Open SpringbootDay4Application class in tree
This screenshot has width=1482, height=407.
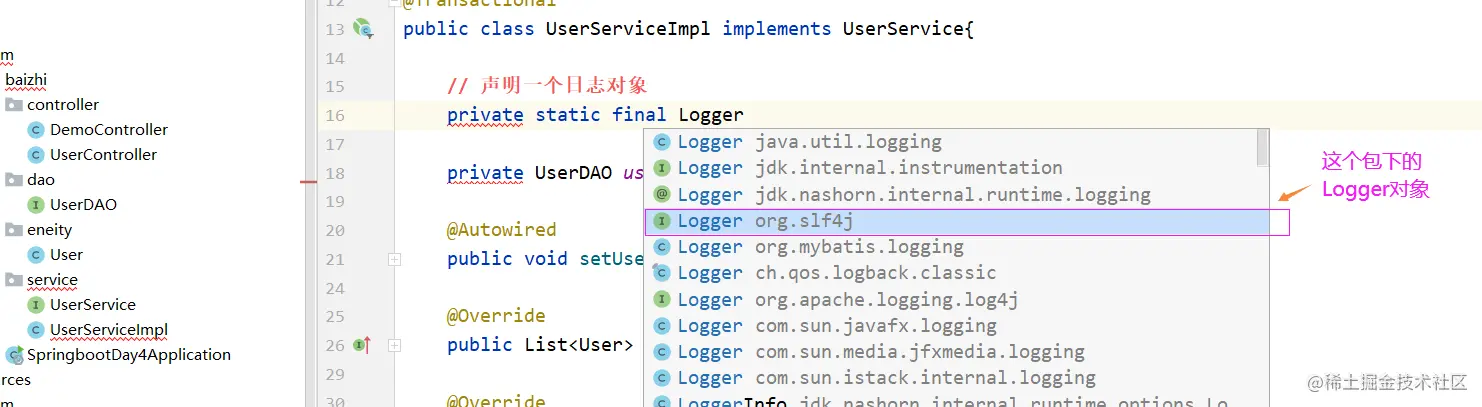[129, 355]
